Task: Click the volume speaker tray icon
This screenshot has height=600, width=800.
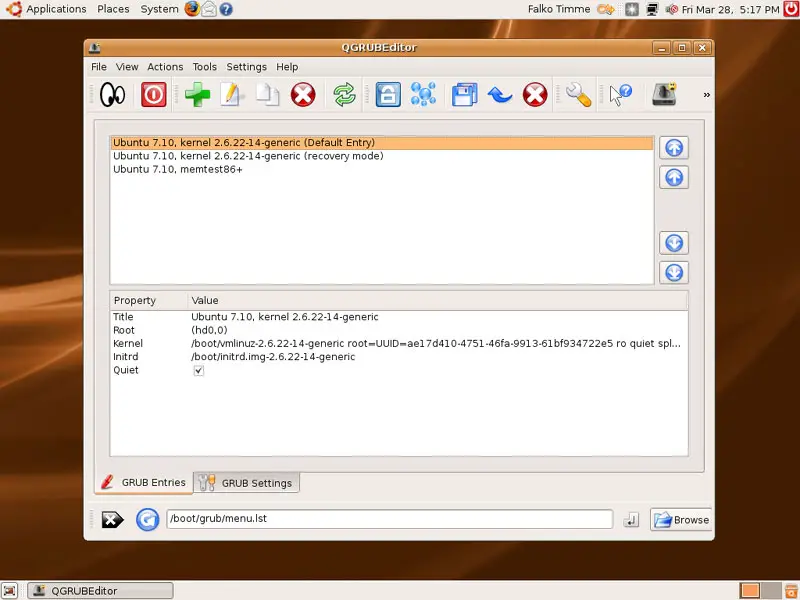Action: pos(671,9)
